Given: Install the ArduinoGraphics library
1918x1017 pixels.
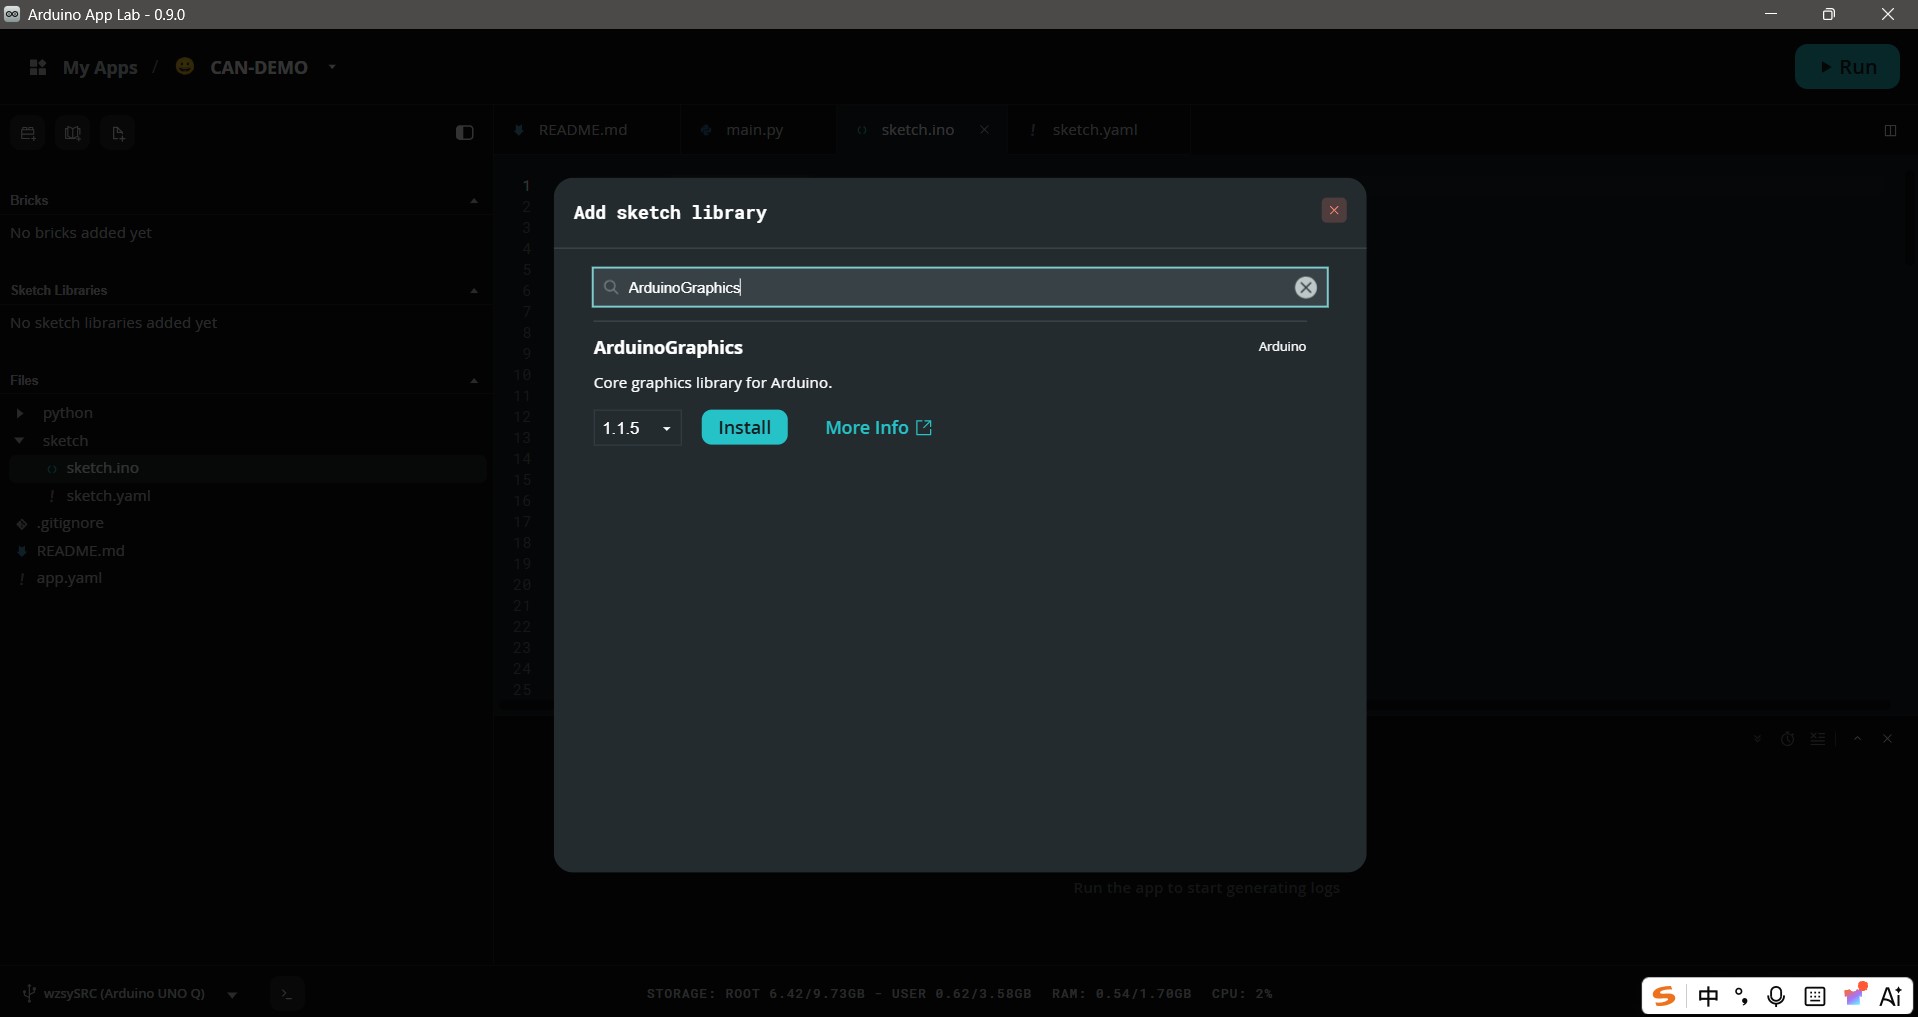Looking at the screenshot, I should pyautogui.click(x=744, y=428).
